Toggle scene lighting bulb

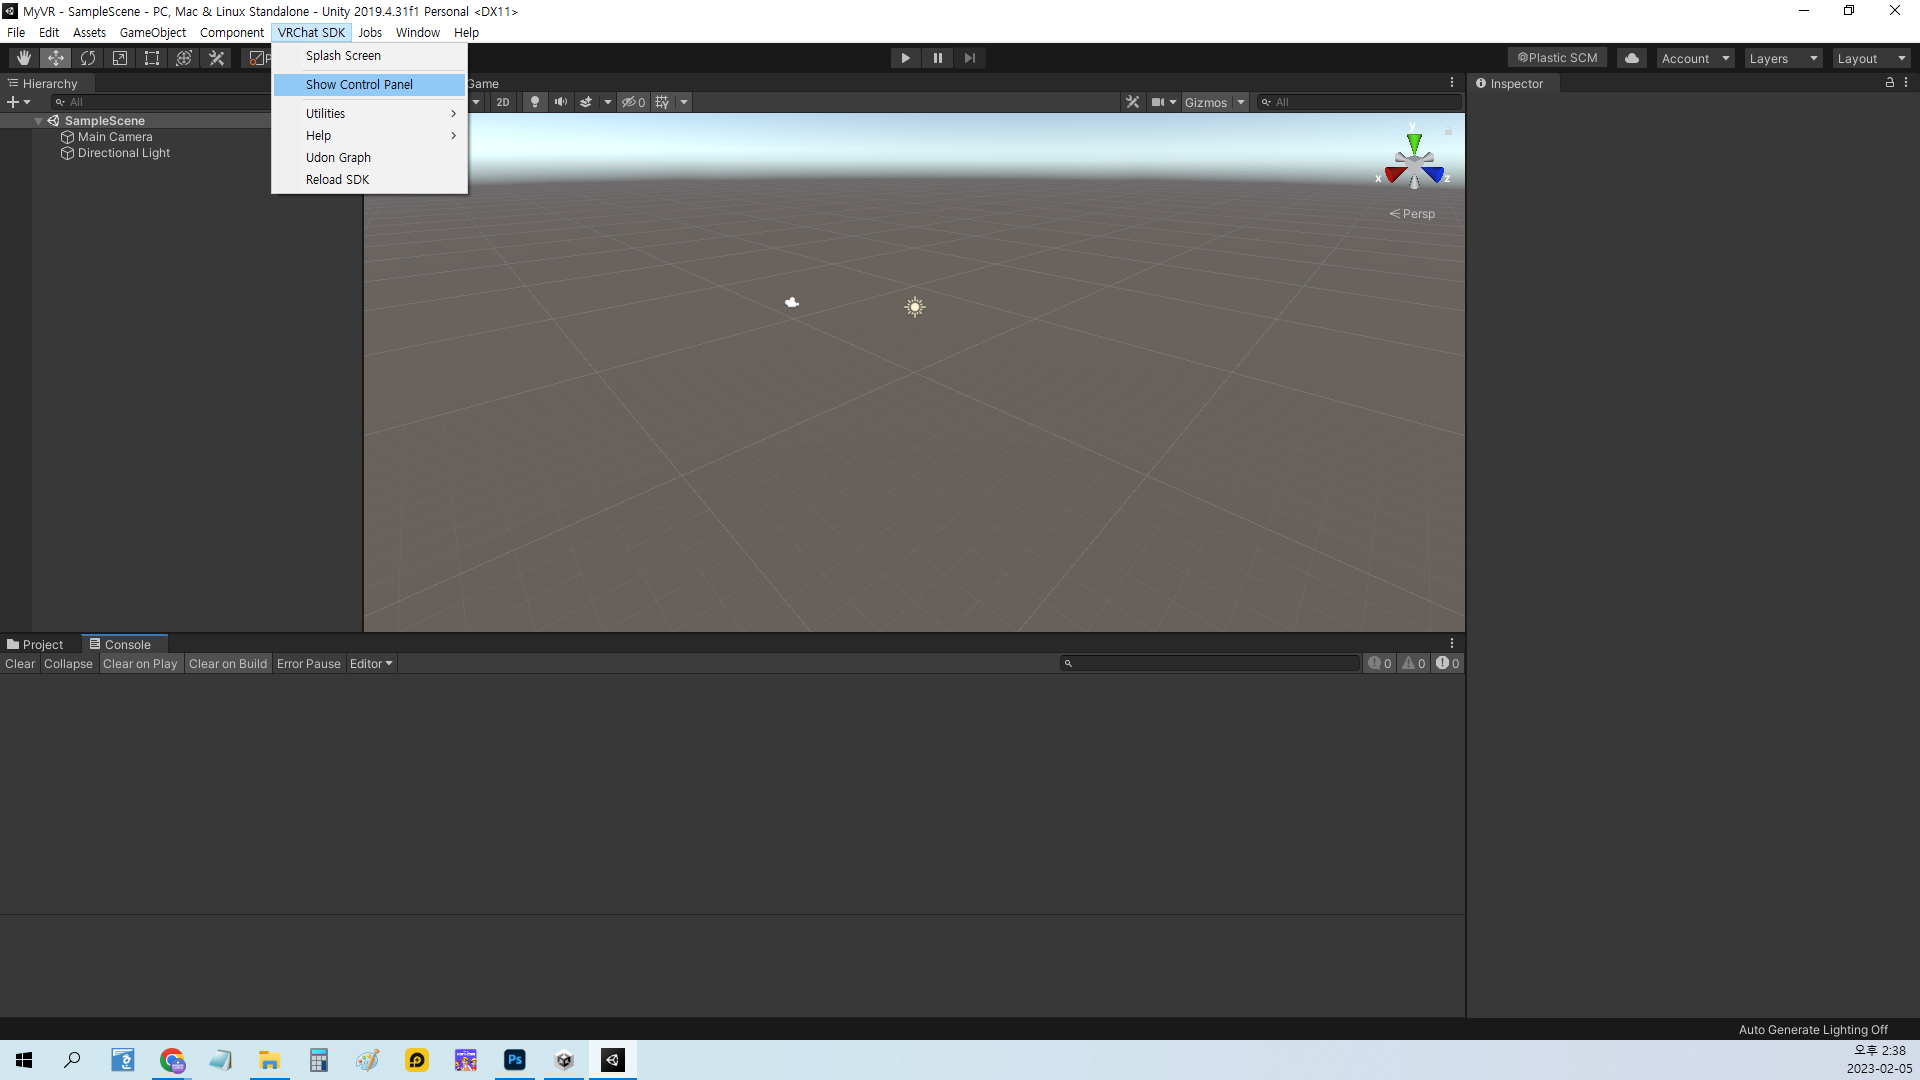coord(535,102)
